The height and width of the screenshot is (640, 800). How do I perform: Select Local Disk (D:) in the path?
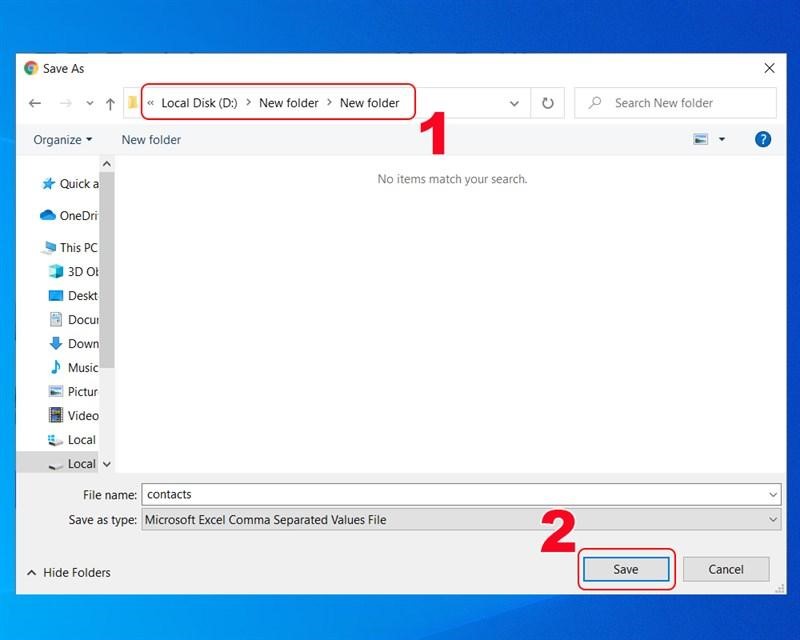click(199, 103)
